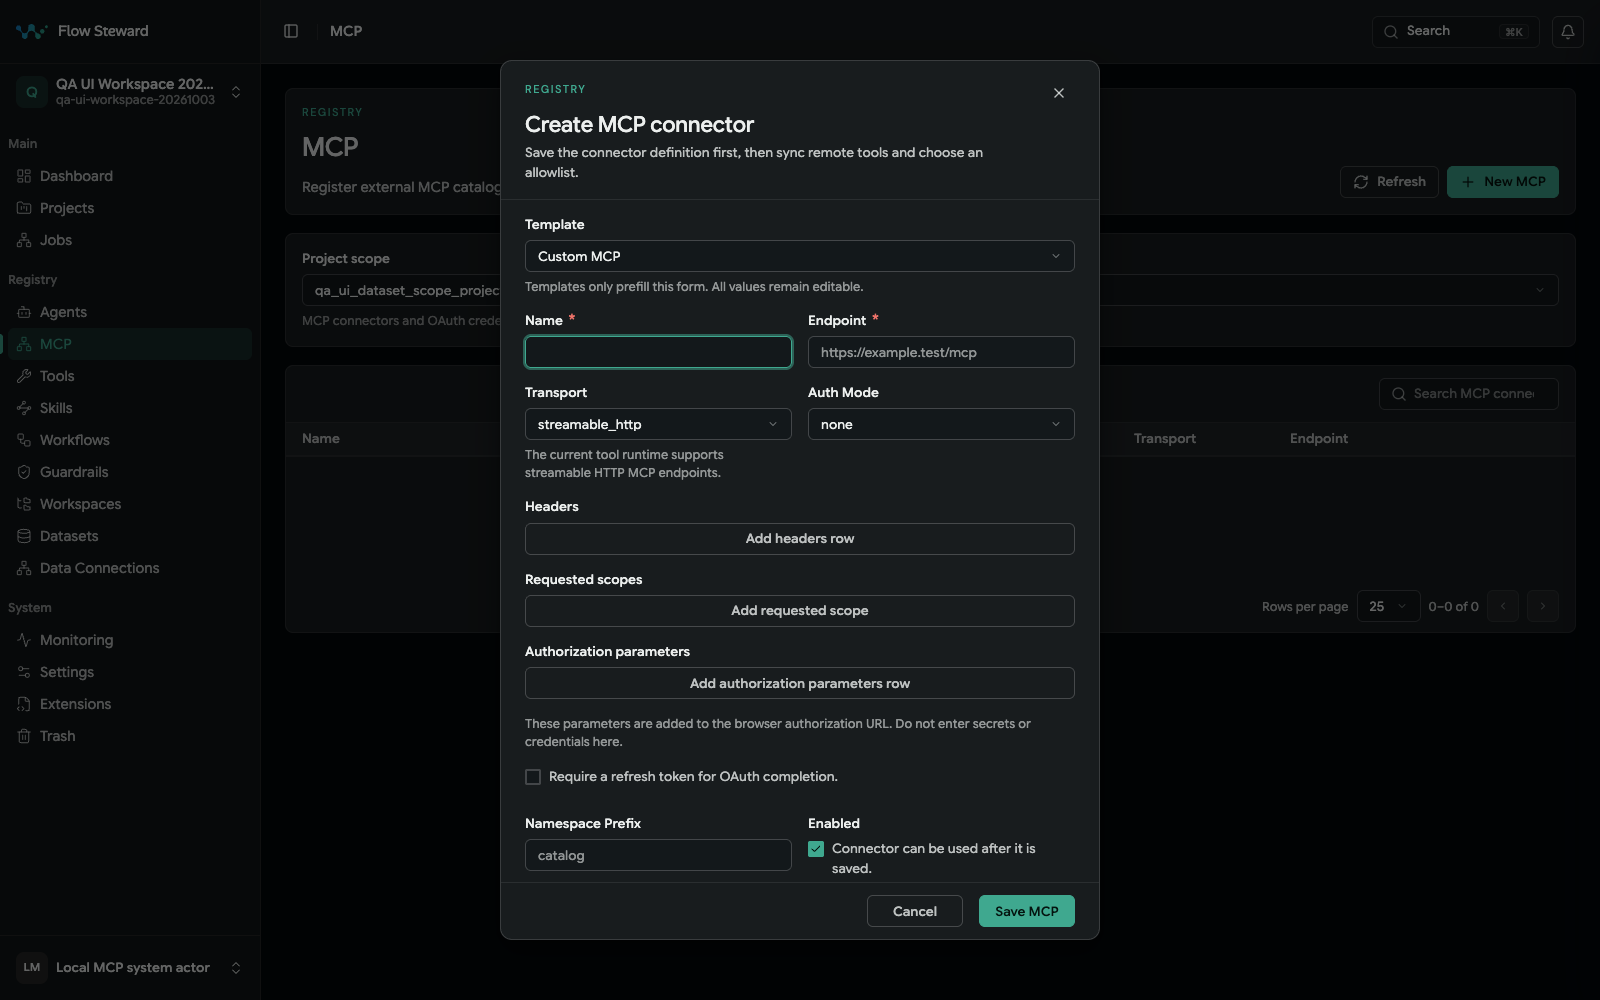Click the Save MCP button
The image size is (1600, 1000).
coord(1027,911)
